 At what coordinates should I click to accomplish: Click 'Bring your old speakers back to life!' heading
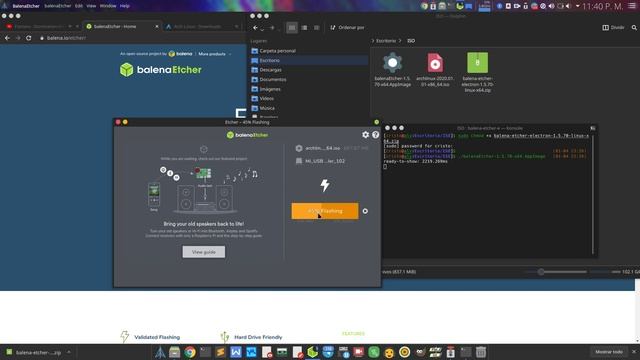204,224
